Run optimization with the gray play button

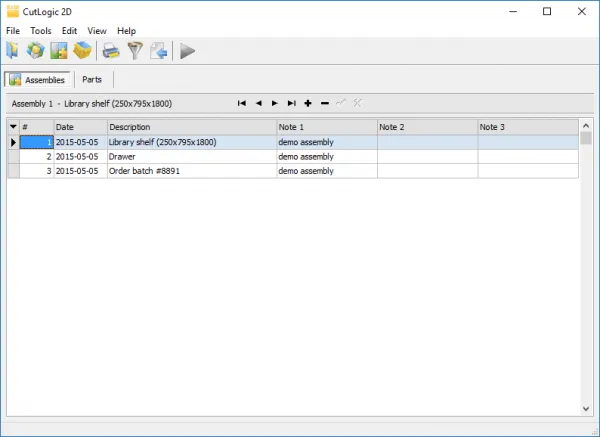pos(187,50)
